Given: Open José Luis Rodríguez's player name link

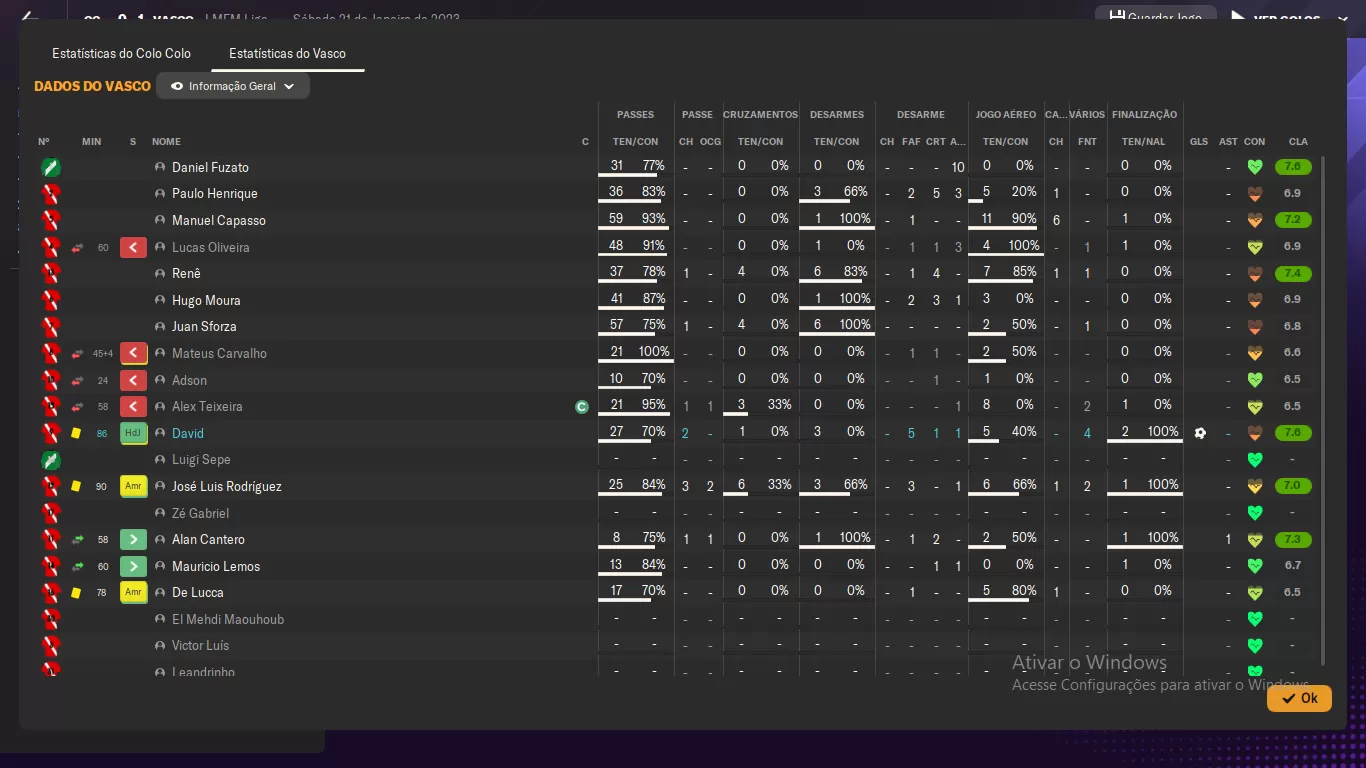Looking at the screenshot, I should click(x=227, y=486).
